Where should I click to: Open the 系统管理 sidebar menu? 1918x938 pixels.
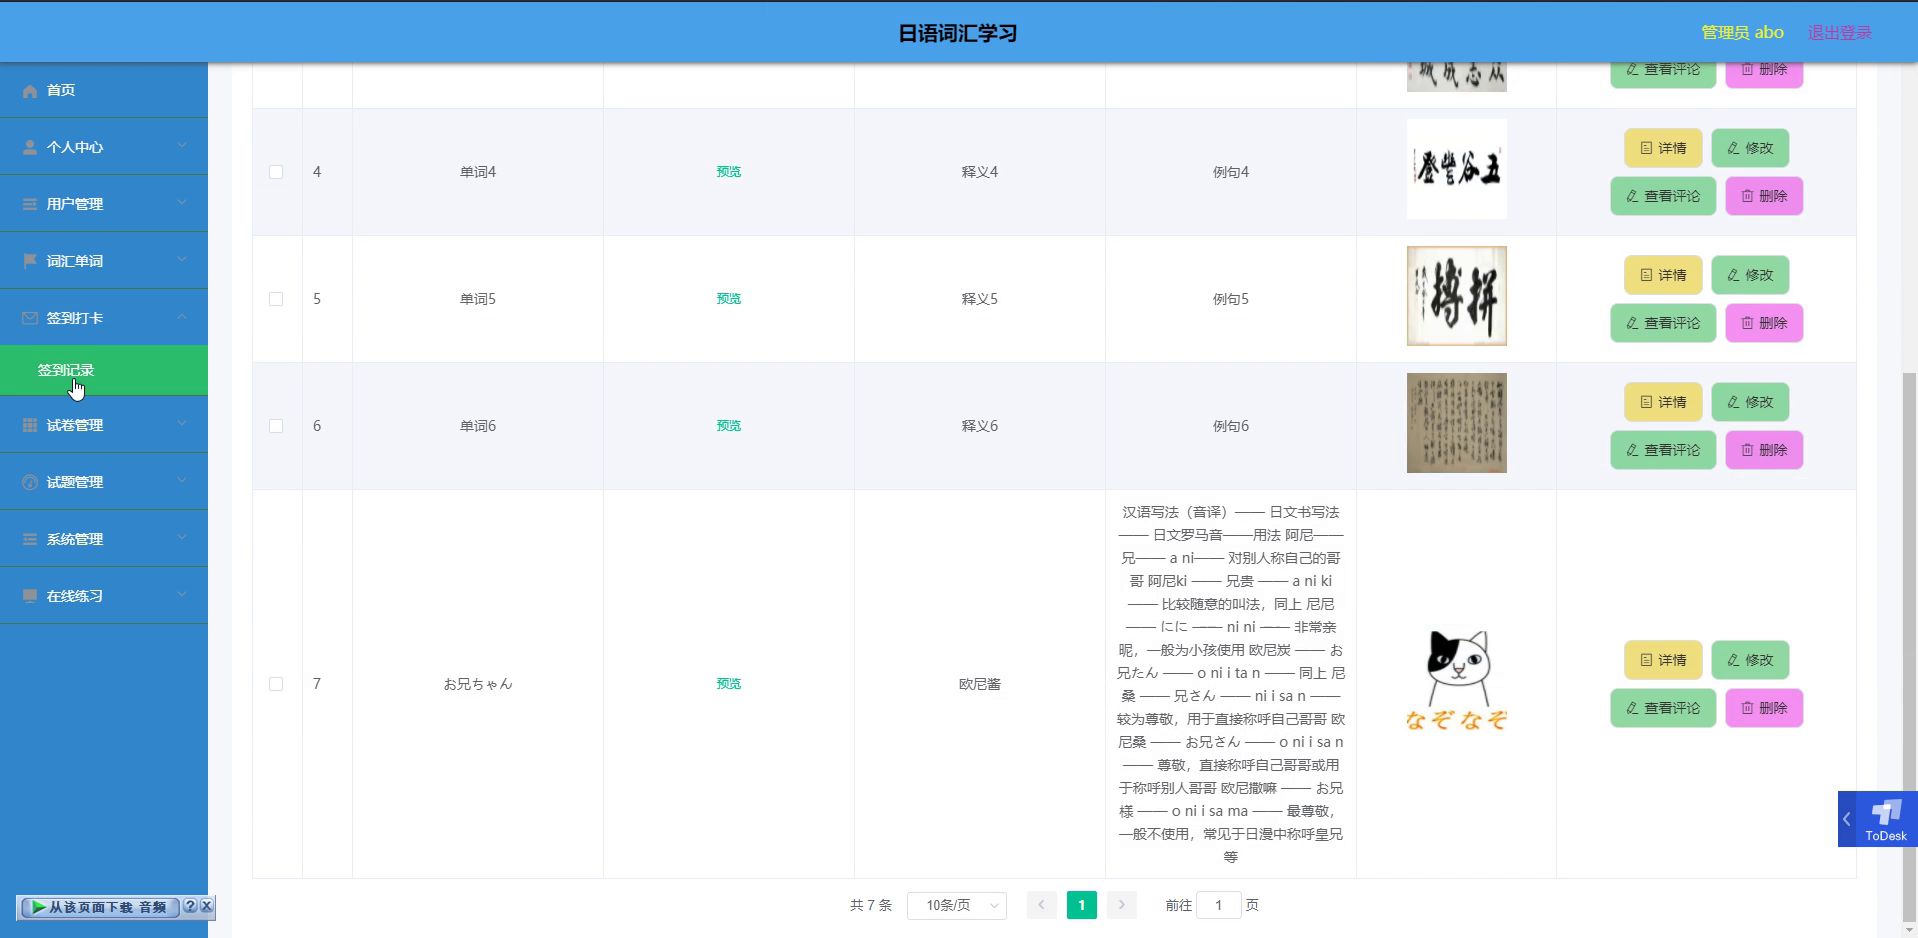pos(104,539)
